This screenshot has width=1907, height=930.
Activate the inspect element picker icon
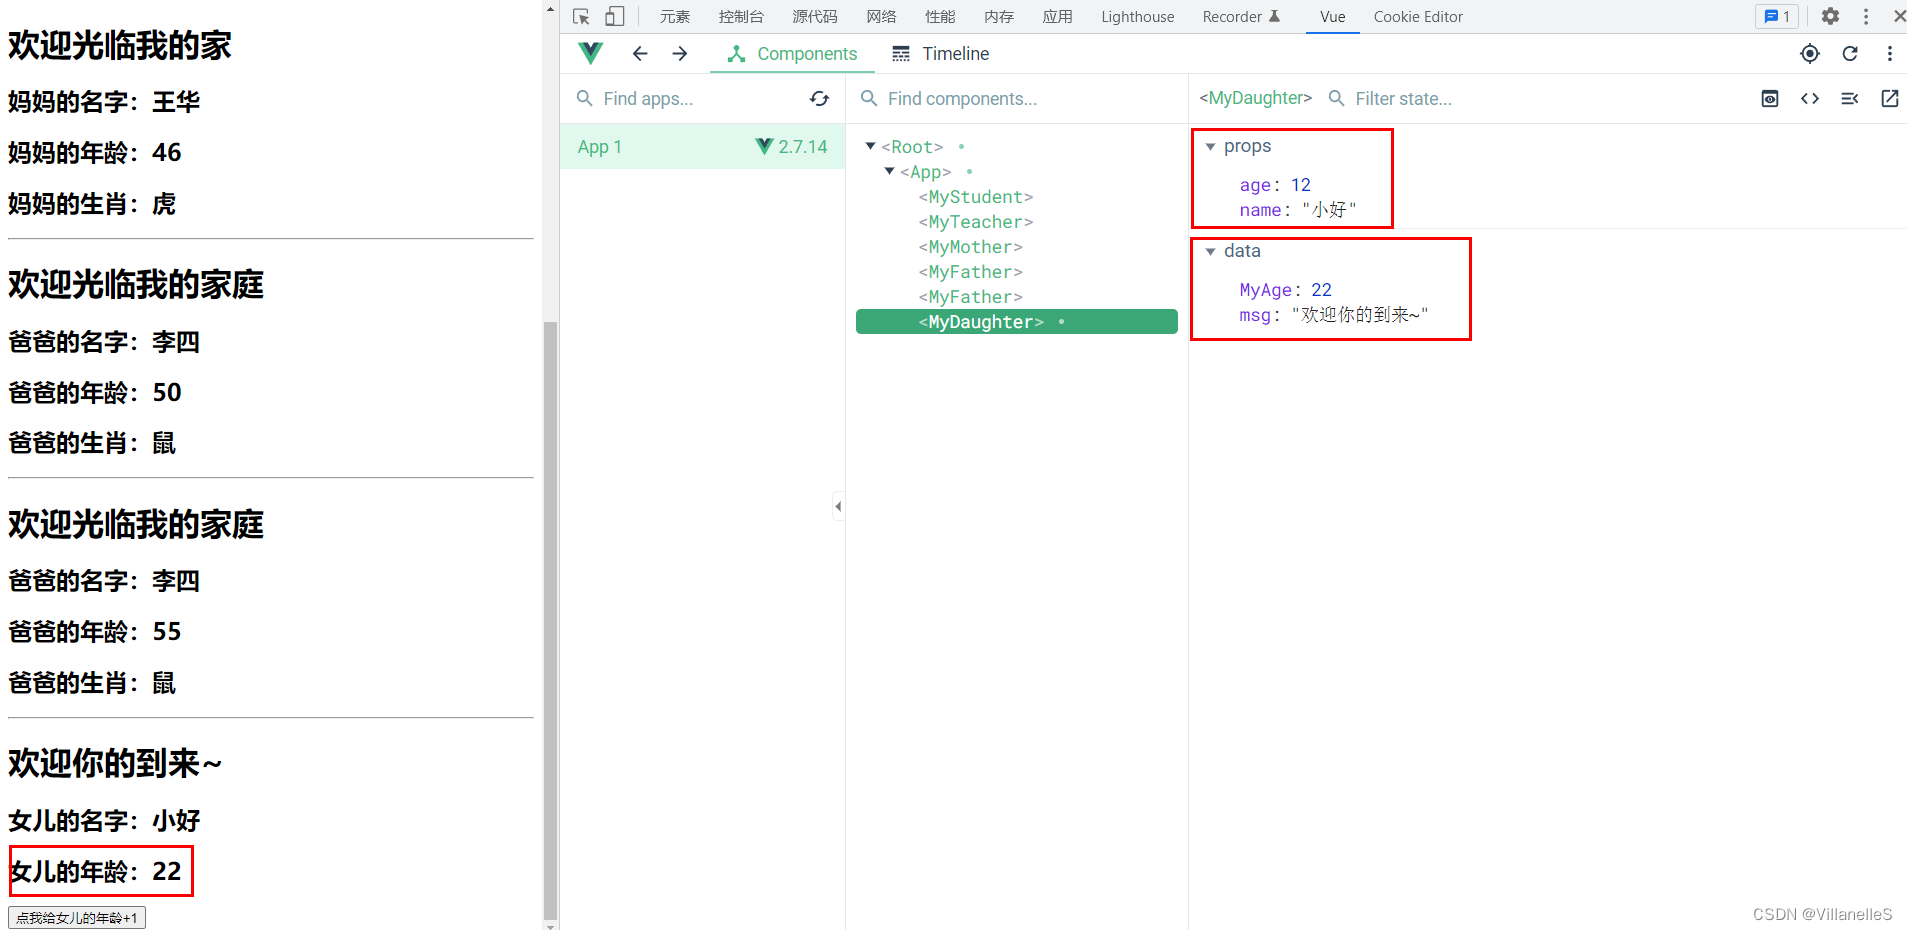581,17
